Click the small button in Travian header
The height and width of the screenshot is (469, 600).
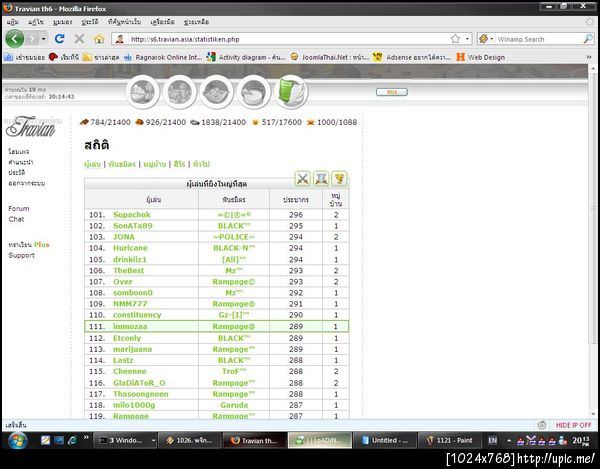pos(391,92)
